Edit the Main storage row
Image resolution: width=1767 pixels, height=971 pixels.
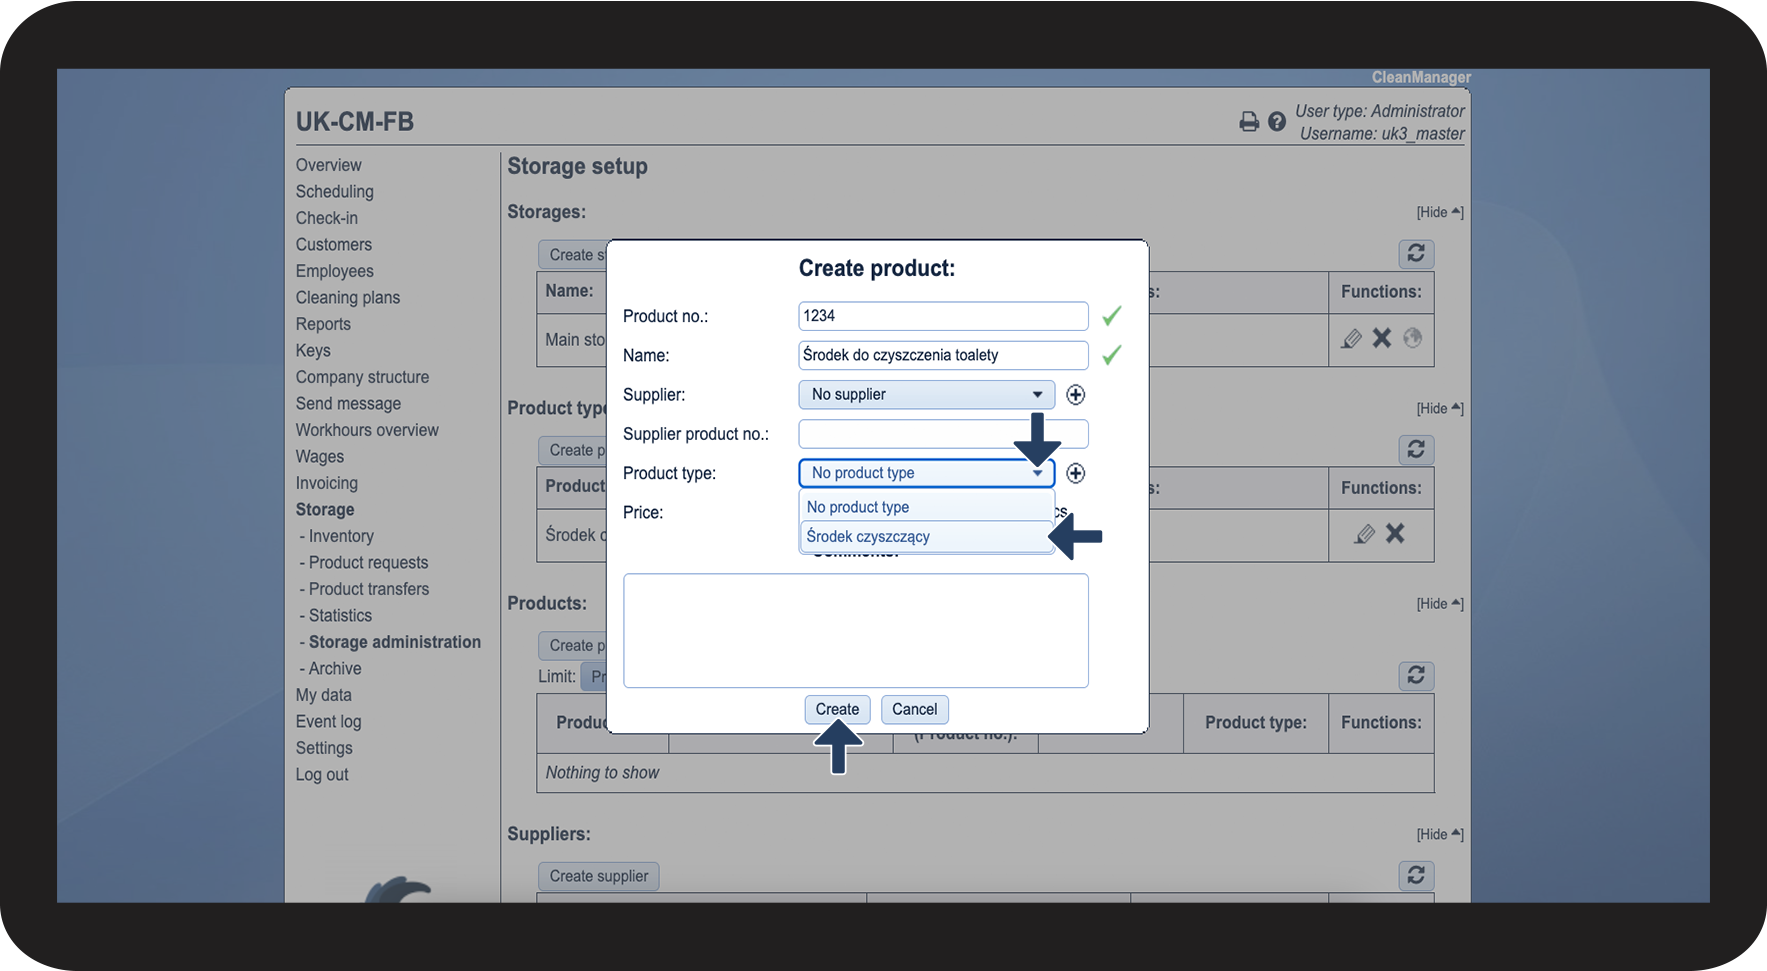tap(1351, 339)
